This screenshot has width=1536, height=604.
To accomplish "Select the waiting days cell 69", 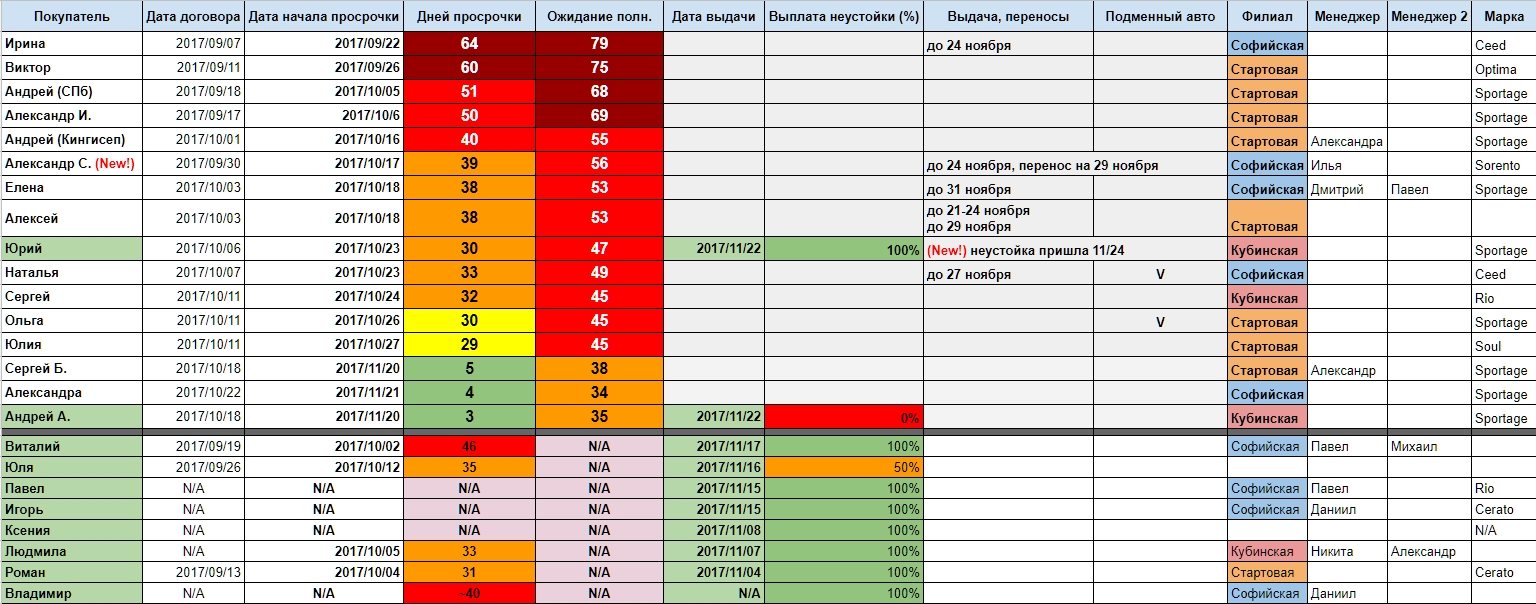I will pyautogui.click(x=599, y=116).
